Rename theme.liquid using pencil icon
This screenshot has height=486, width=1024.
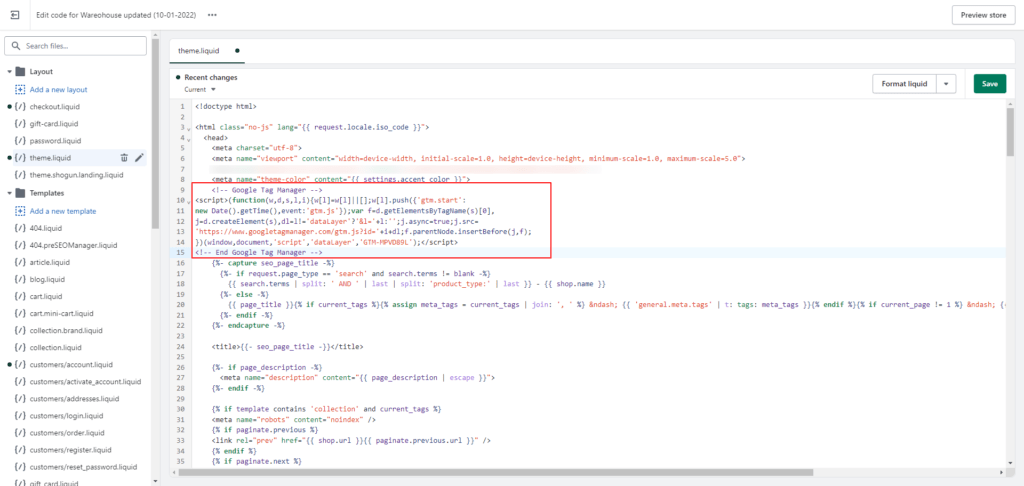pyautogui.click(x=139, y=157)
